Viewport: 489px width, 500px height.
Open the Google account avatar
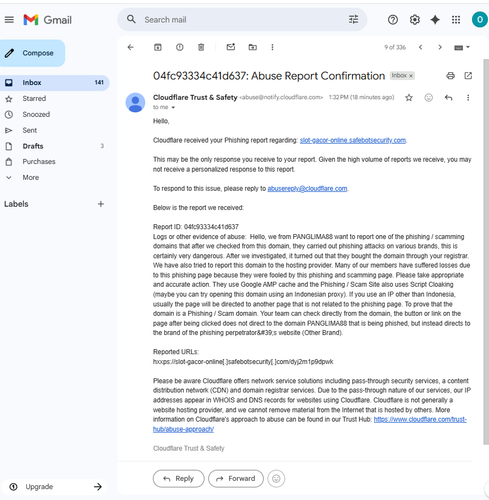pyautogui.click(x=480, y=20)
